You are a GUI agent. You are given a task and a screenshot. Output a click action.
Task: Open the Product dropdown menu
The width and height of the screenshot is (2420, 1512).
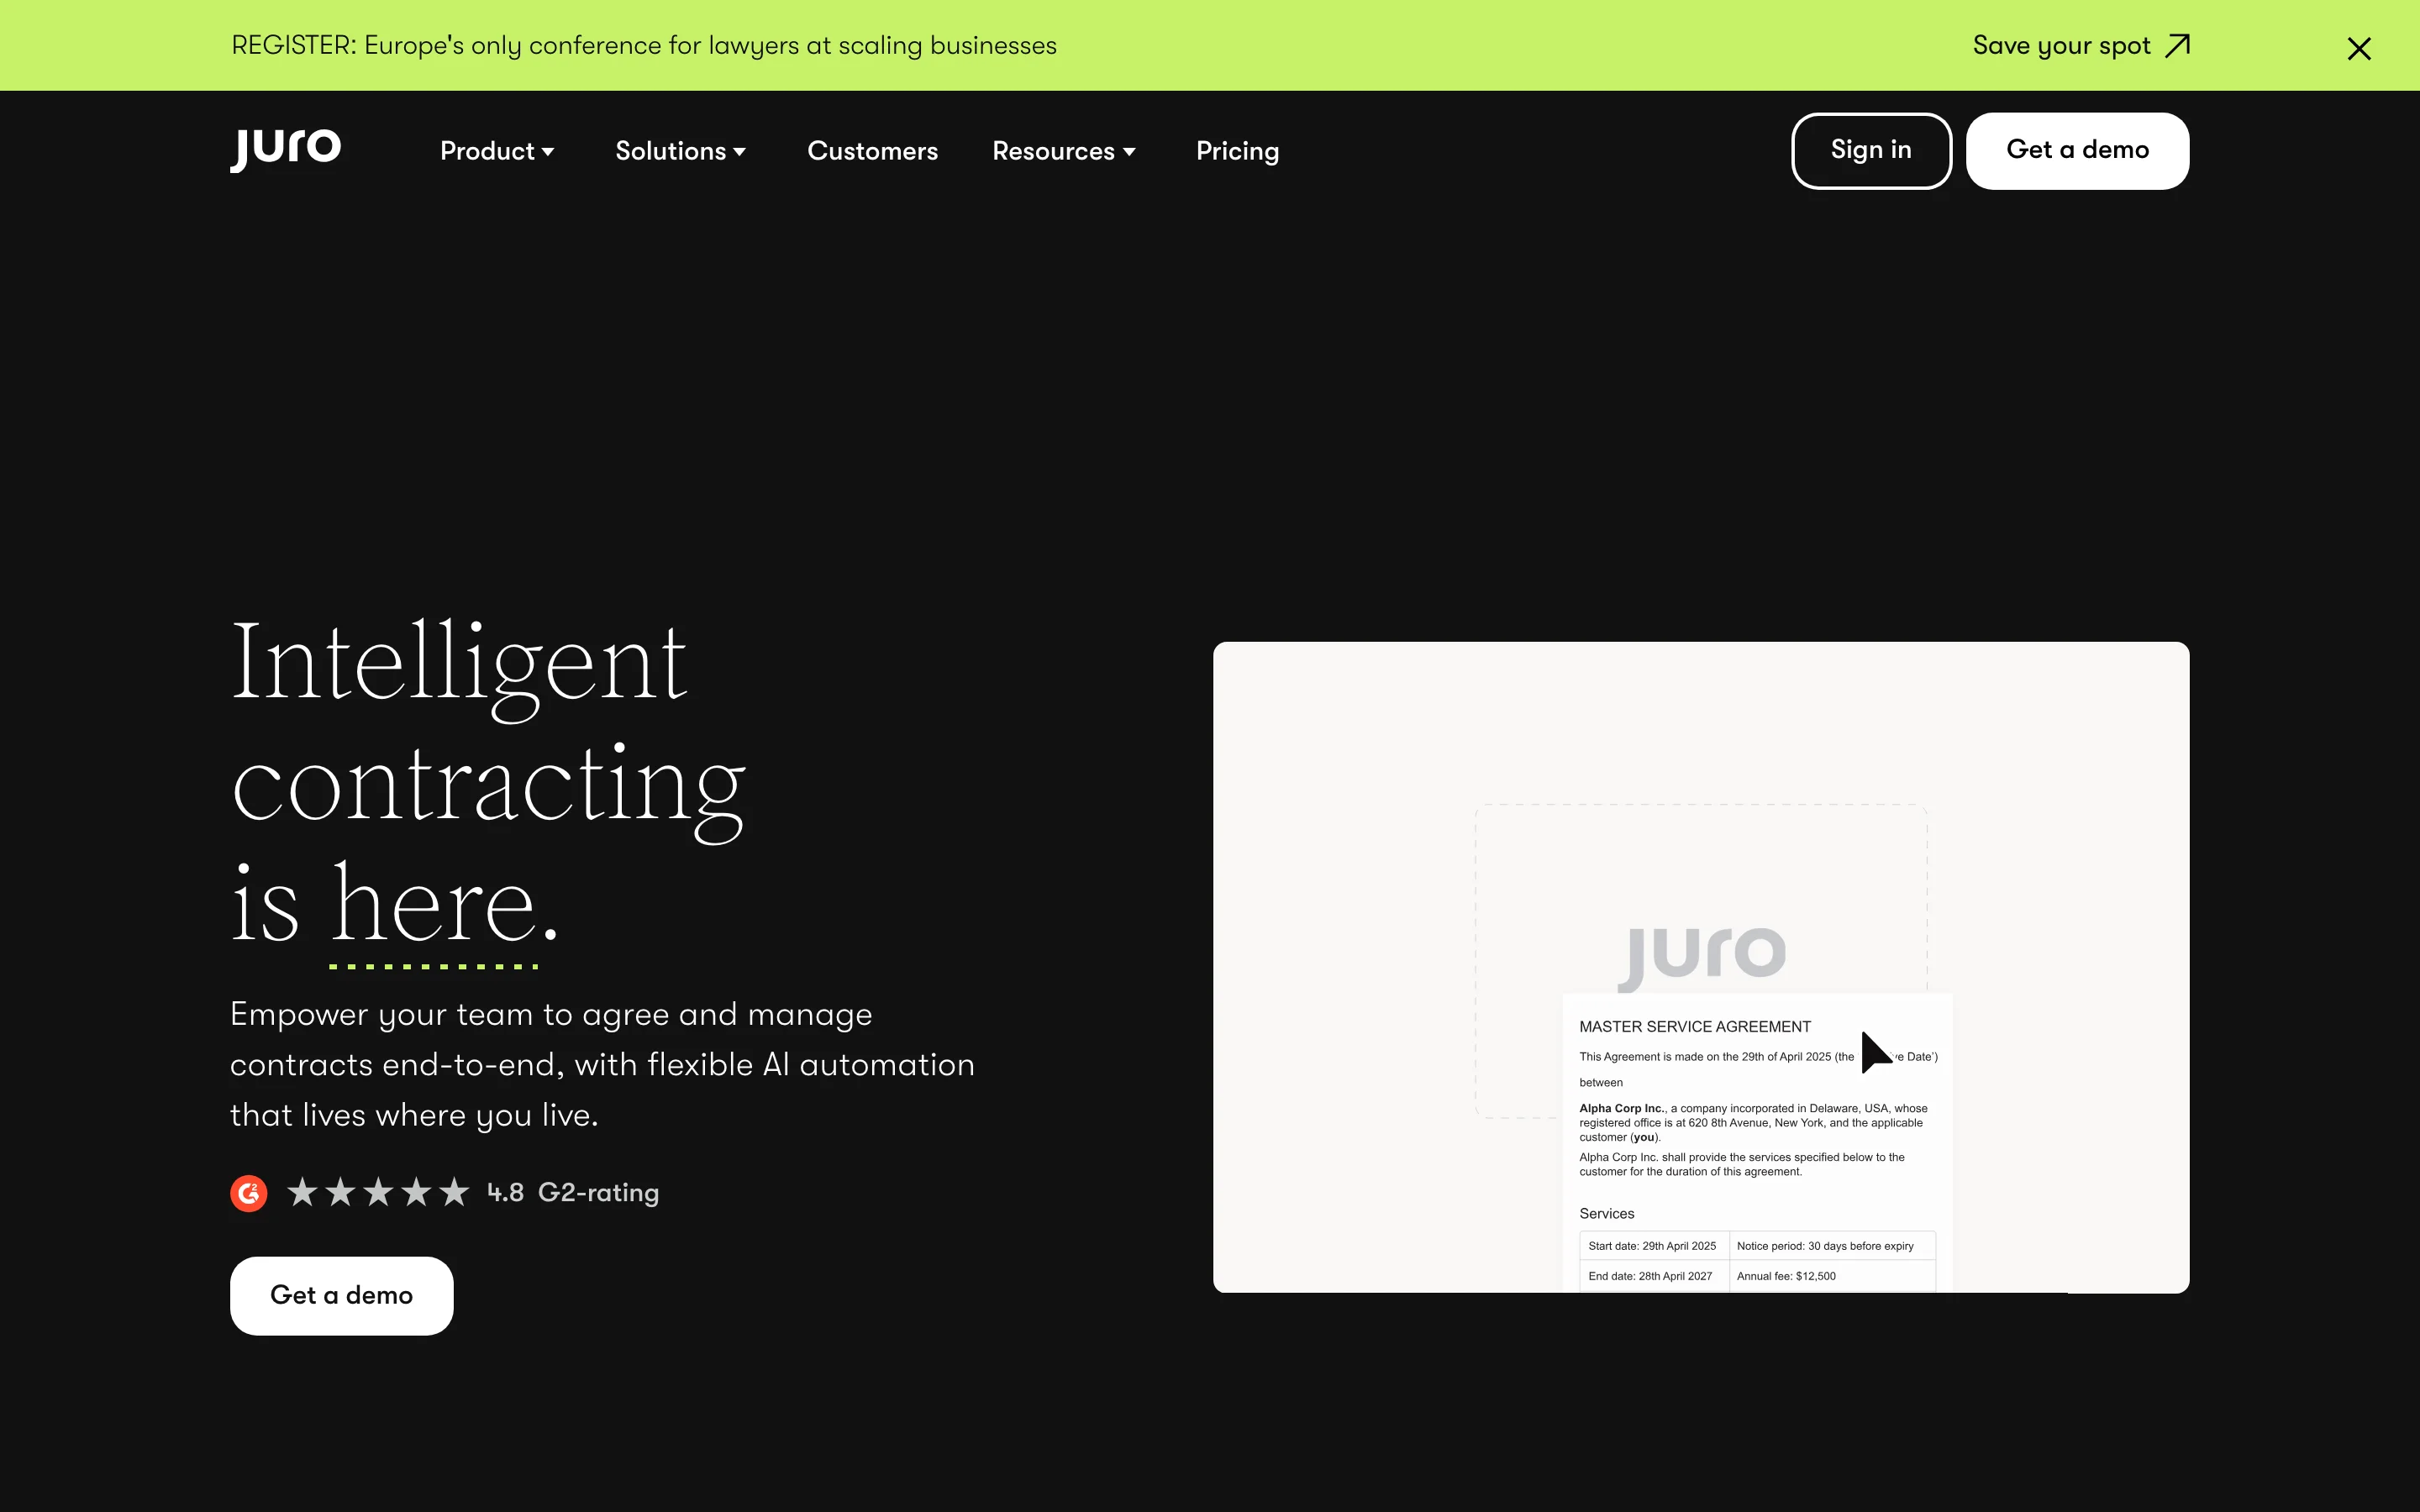point(497,151)
